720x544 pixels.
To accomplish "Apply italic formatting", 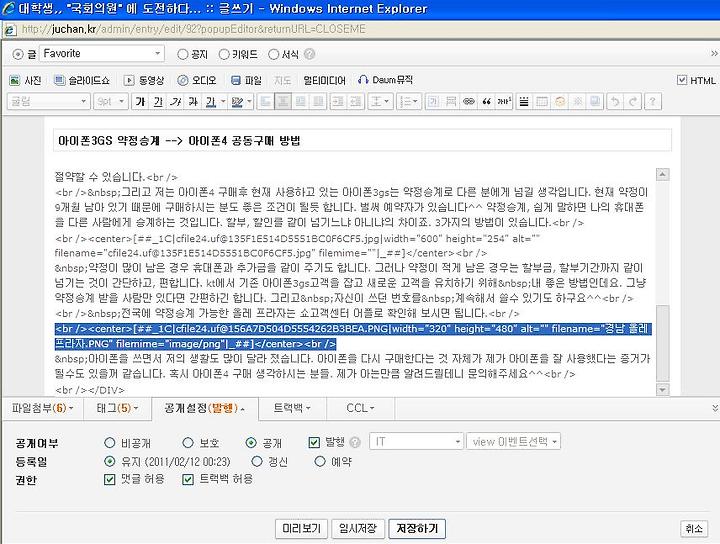I will click(x=175, y=101).
